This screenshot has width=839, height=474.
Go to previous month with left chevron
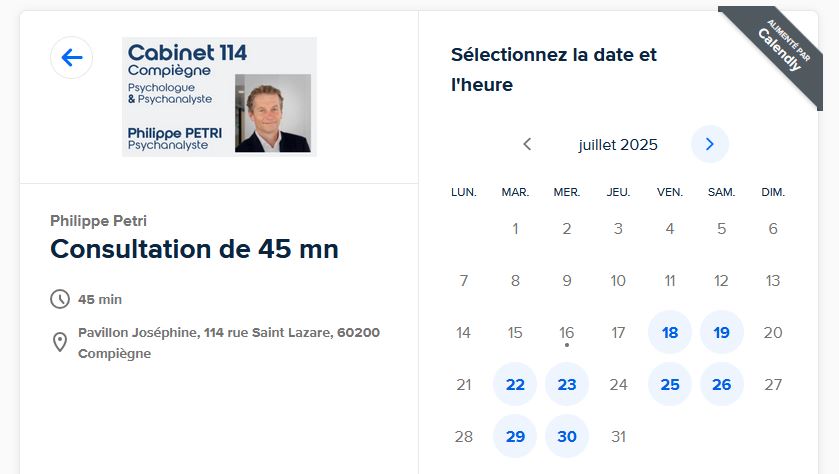(x=527, y=144)
